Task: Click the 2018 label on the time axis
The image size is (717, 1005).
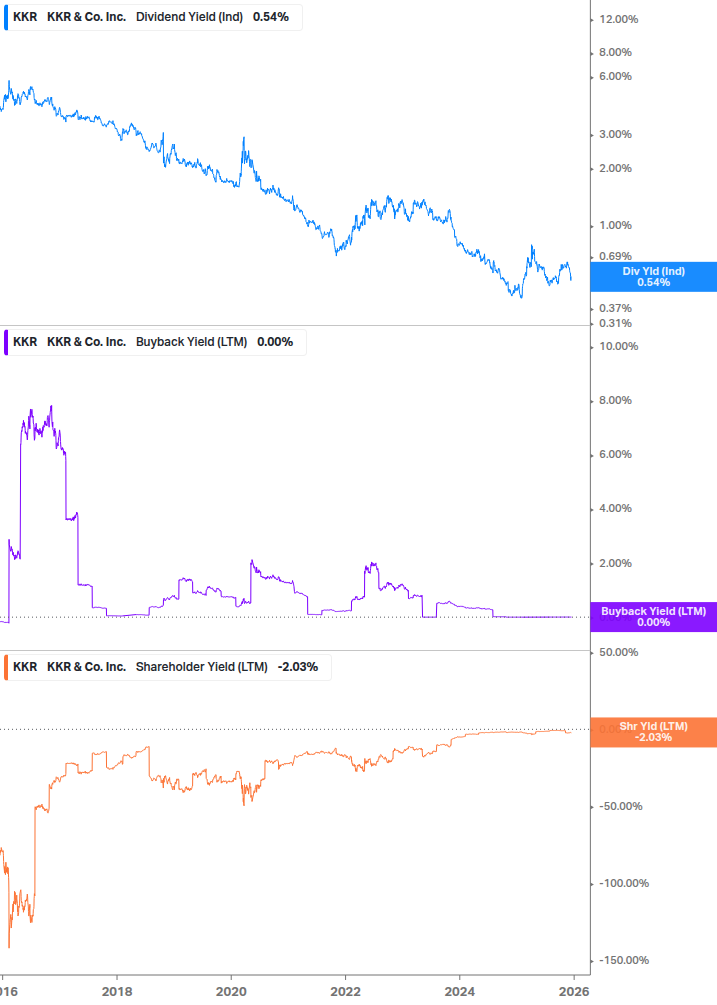Action: [x=117, y=992]
